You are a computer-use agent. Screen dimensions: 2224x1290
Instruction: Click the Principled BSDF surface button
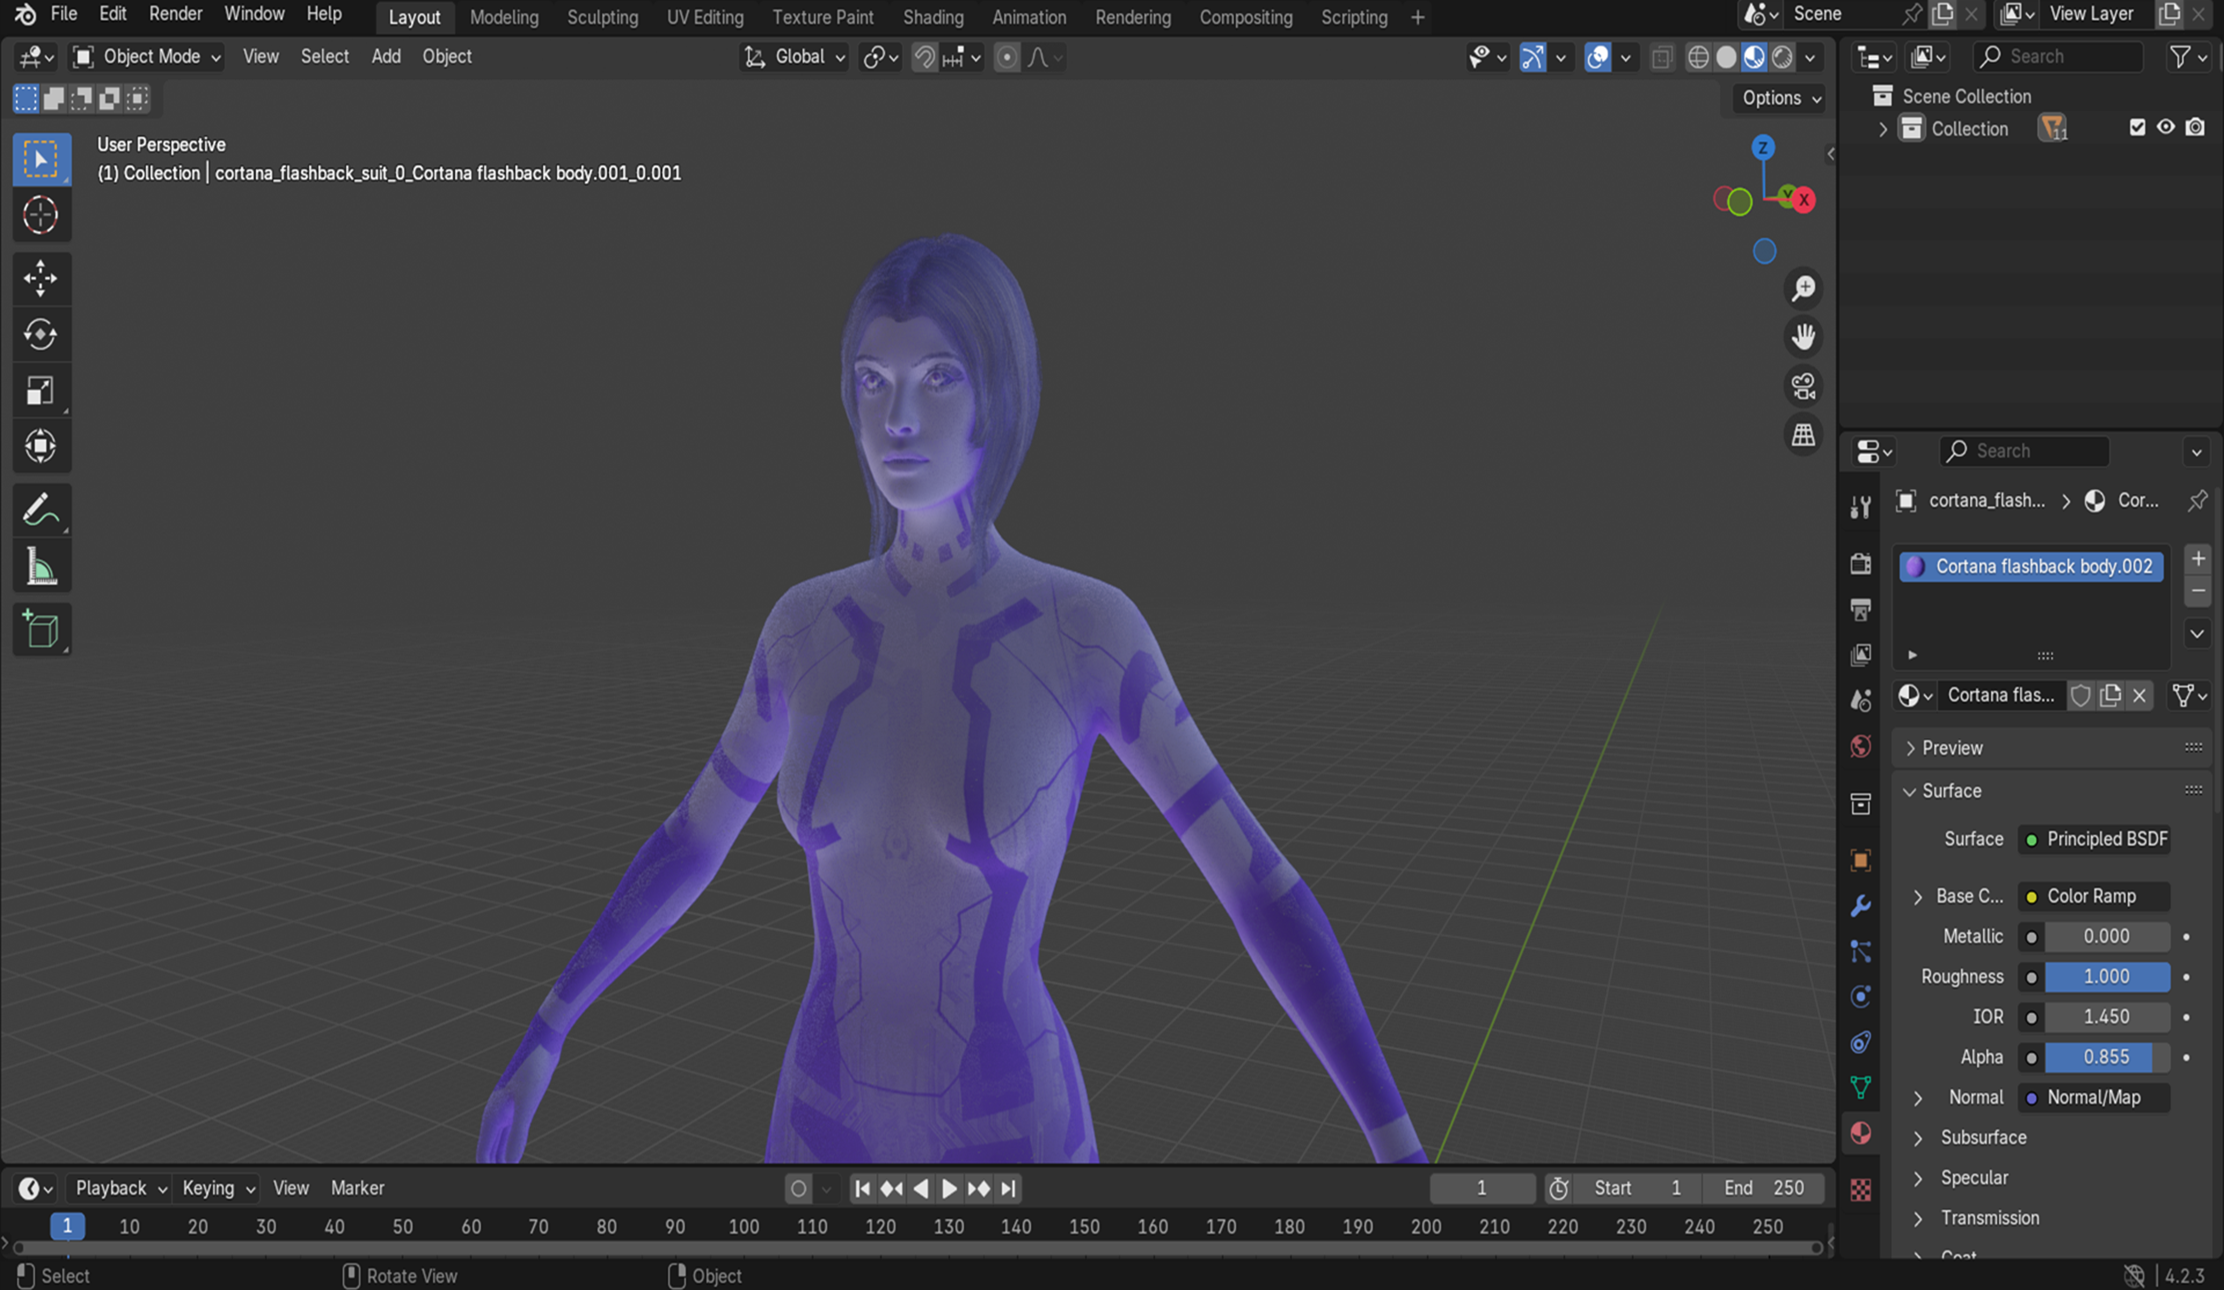2094,839
